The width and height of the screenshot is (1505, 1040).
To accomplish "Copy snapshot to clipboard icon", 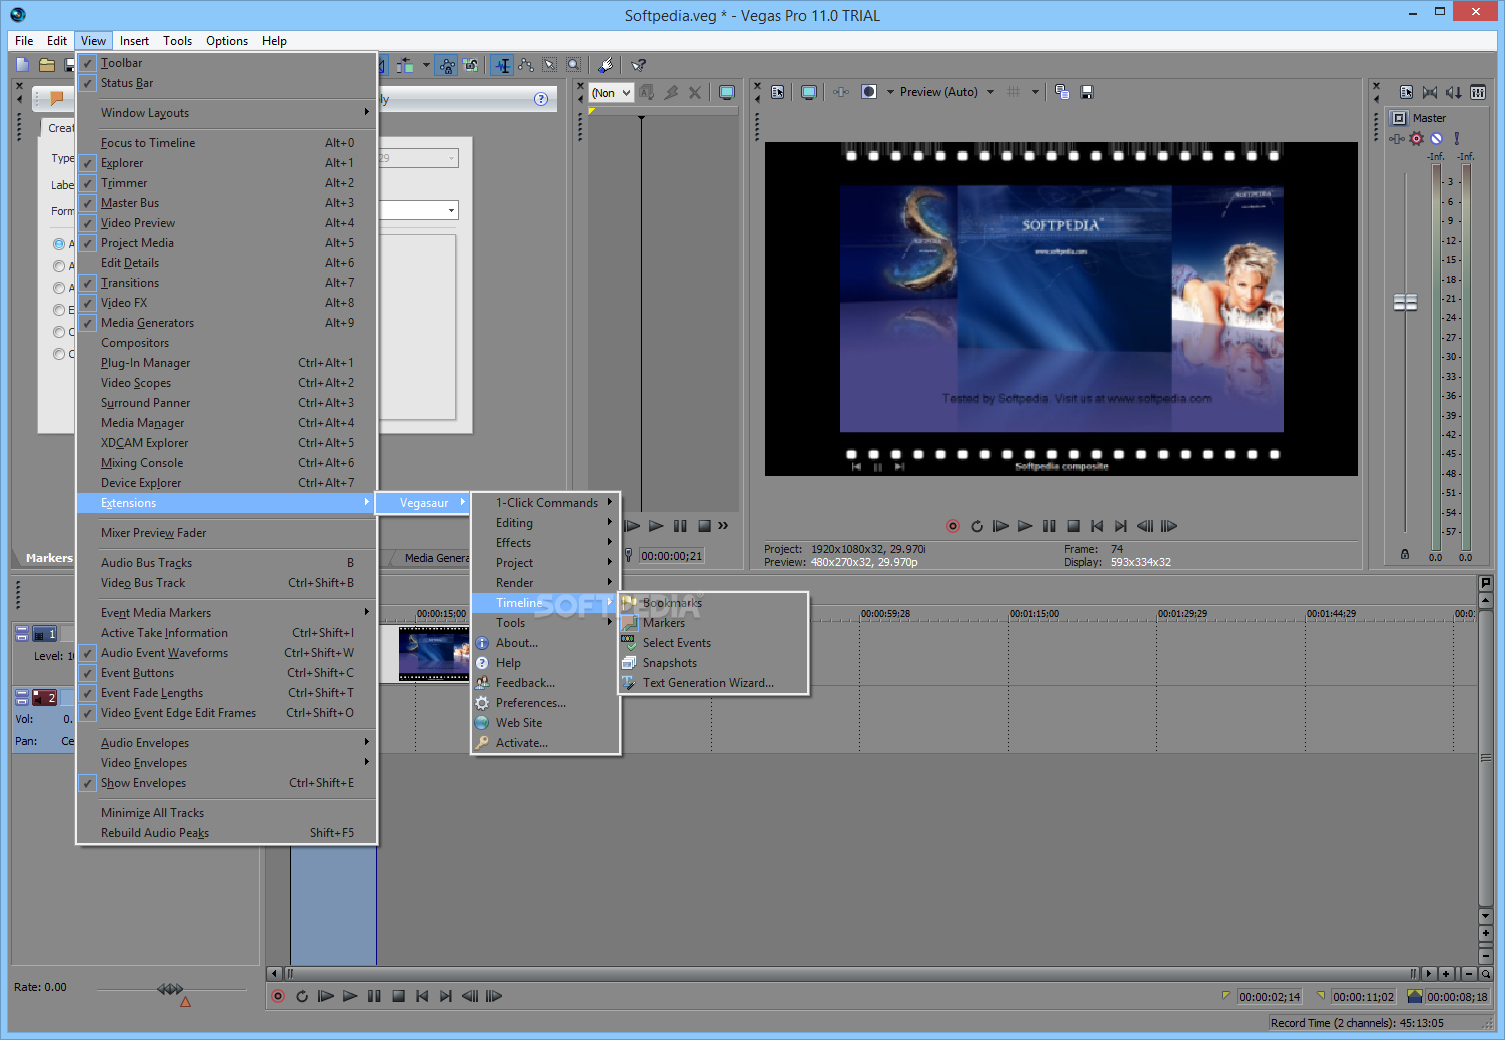I will pos(1062,92).
